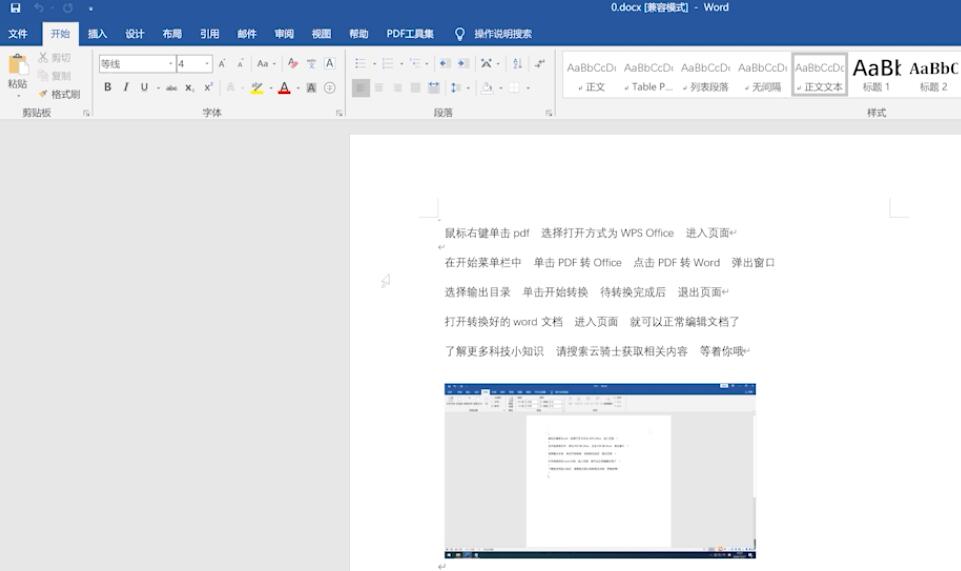Click the multilevel list button
Image resolution: width=961 pixels, height=571 pixels.
[x=416, y=64]
